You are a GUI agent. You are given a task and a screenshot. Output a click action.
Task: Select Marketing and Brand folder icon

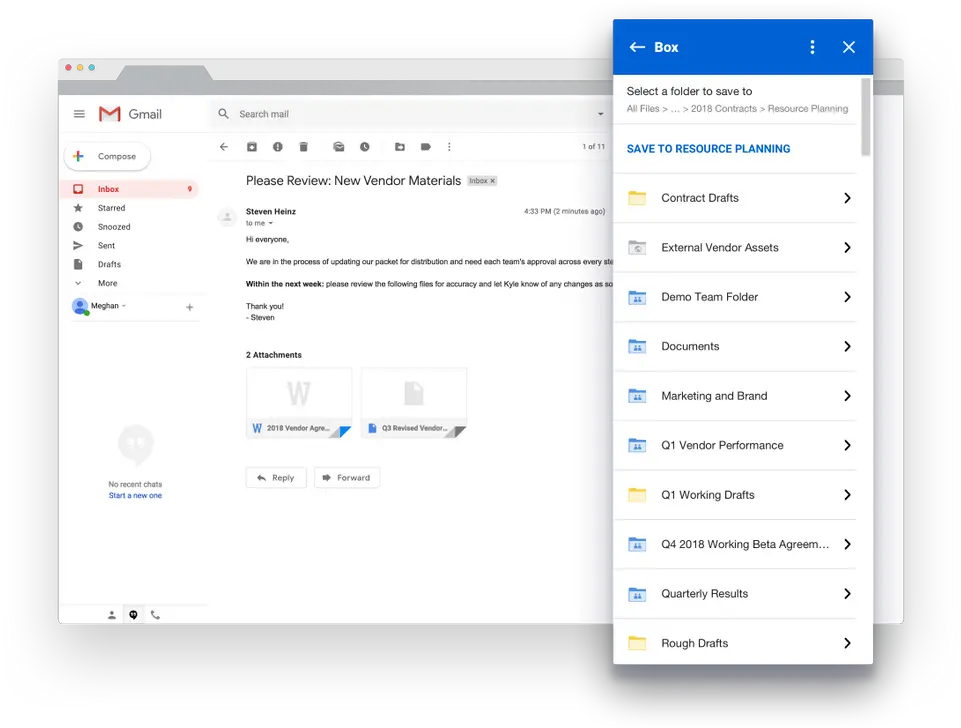637,396
